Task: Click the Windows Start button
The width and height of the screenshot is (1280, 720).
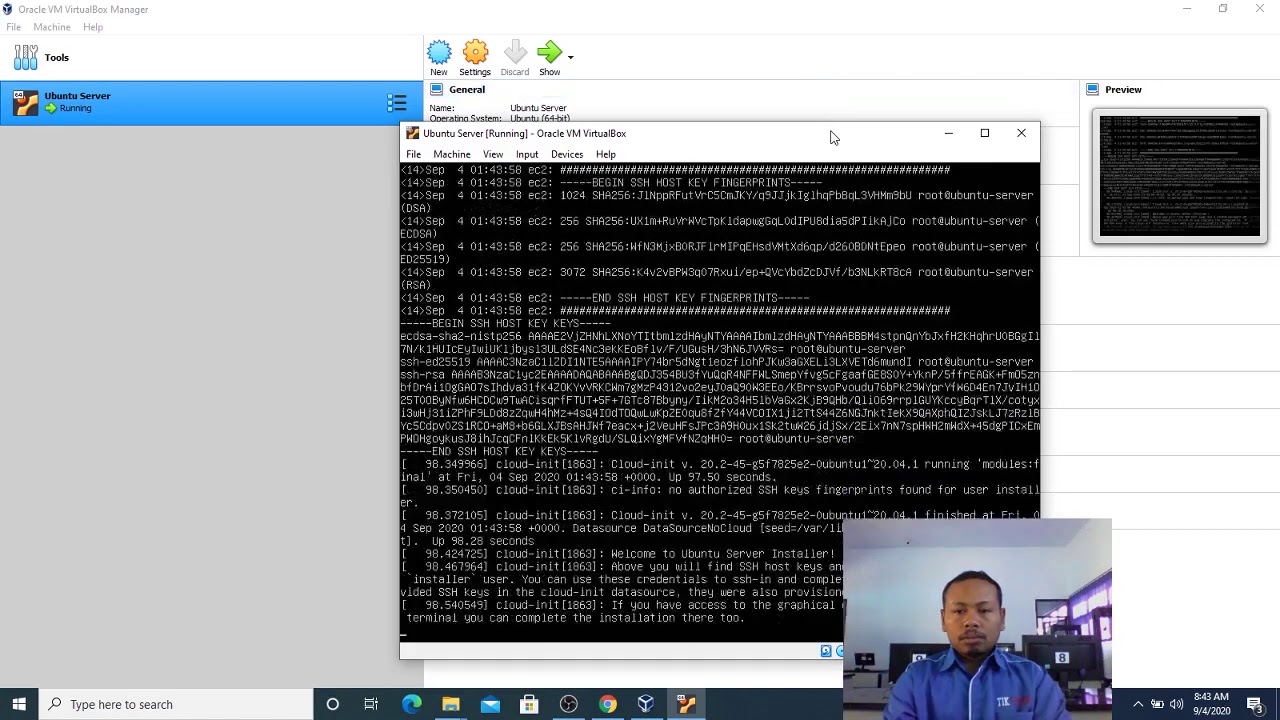Action: coord(19,704)
